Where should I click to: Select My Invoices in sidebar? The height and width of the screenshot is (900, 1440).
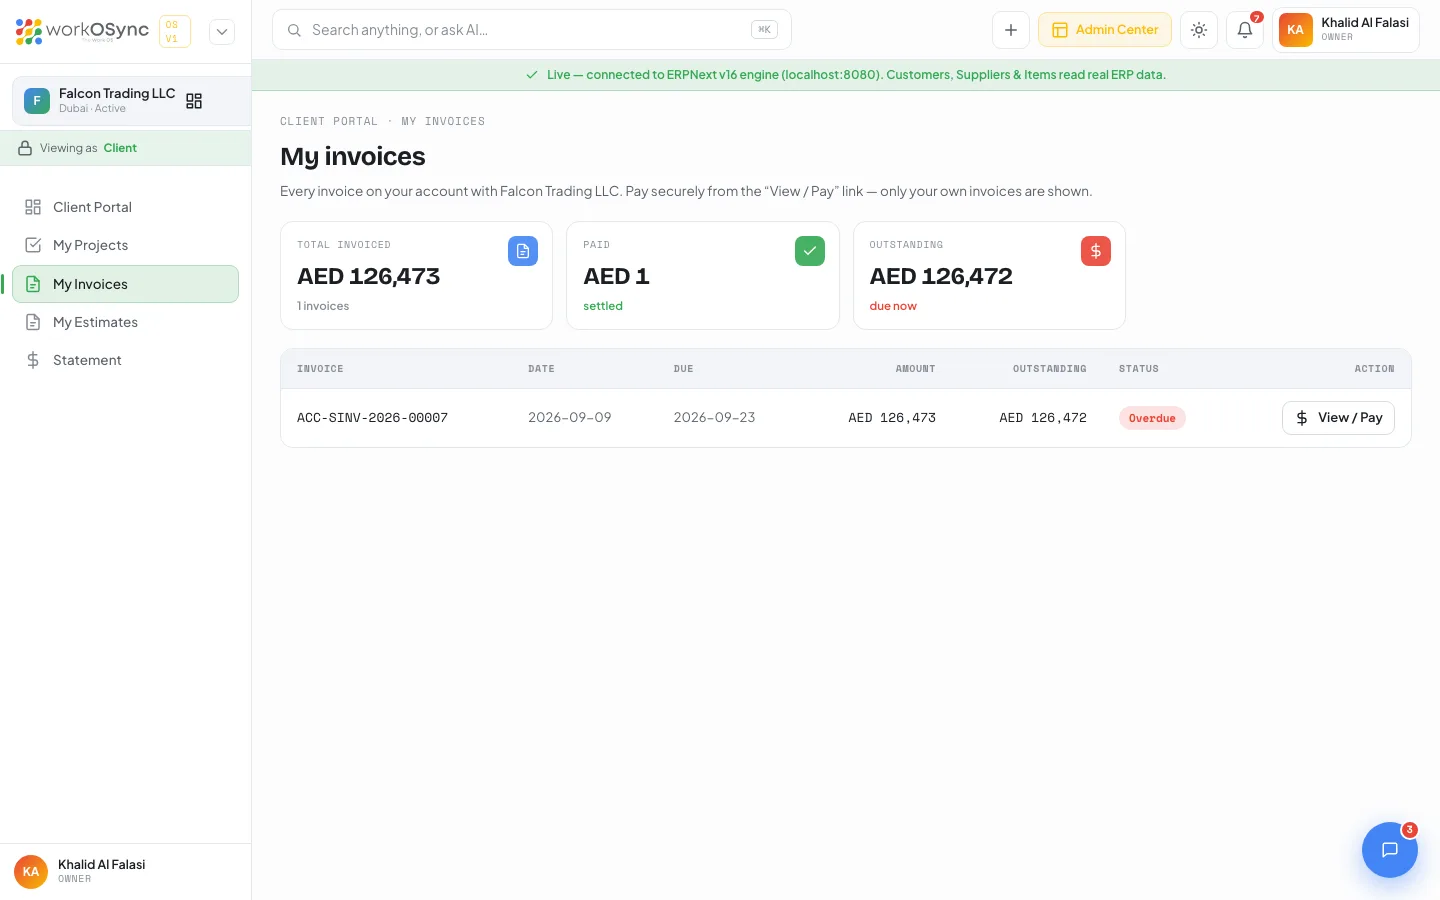pyautogui.click(x=125, y=284)
